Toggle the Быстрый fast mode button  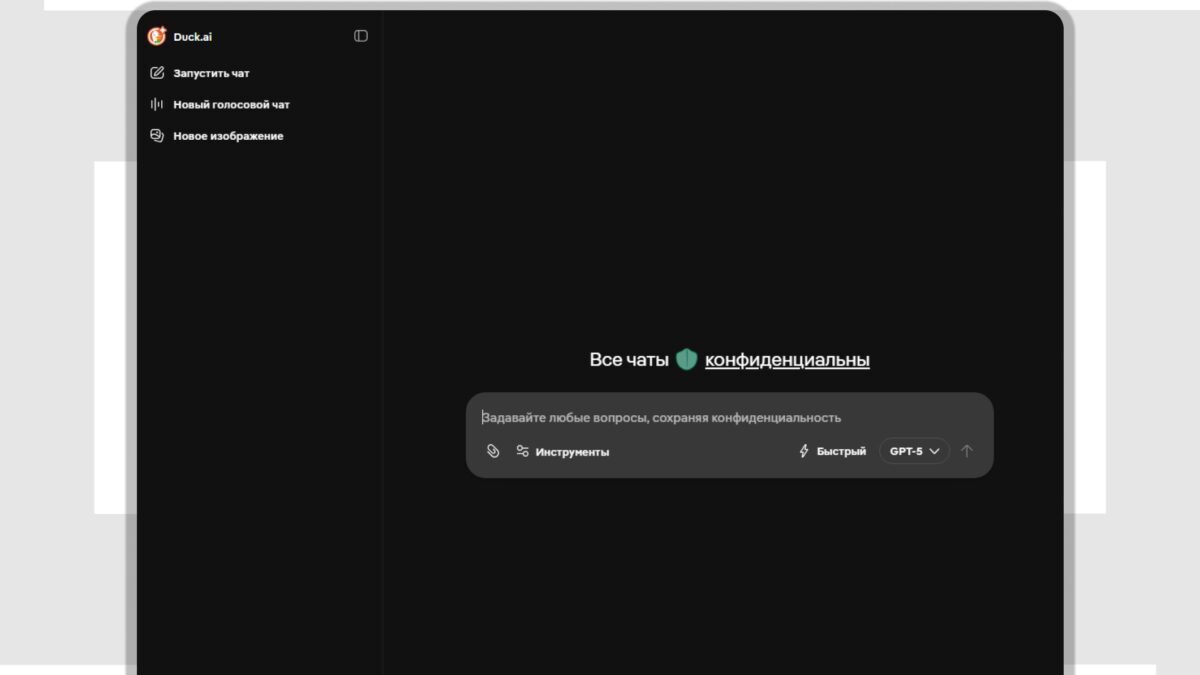pyautogui.click(x=832, y=451)
